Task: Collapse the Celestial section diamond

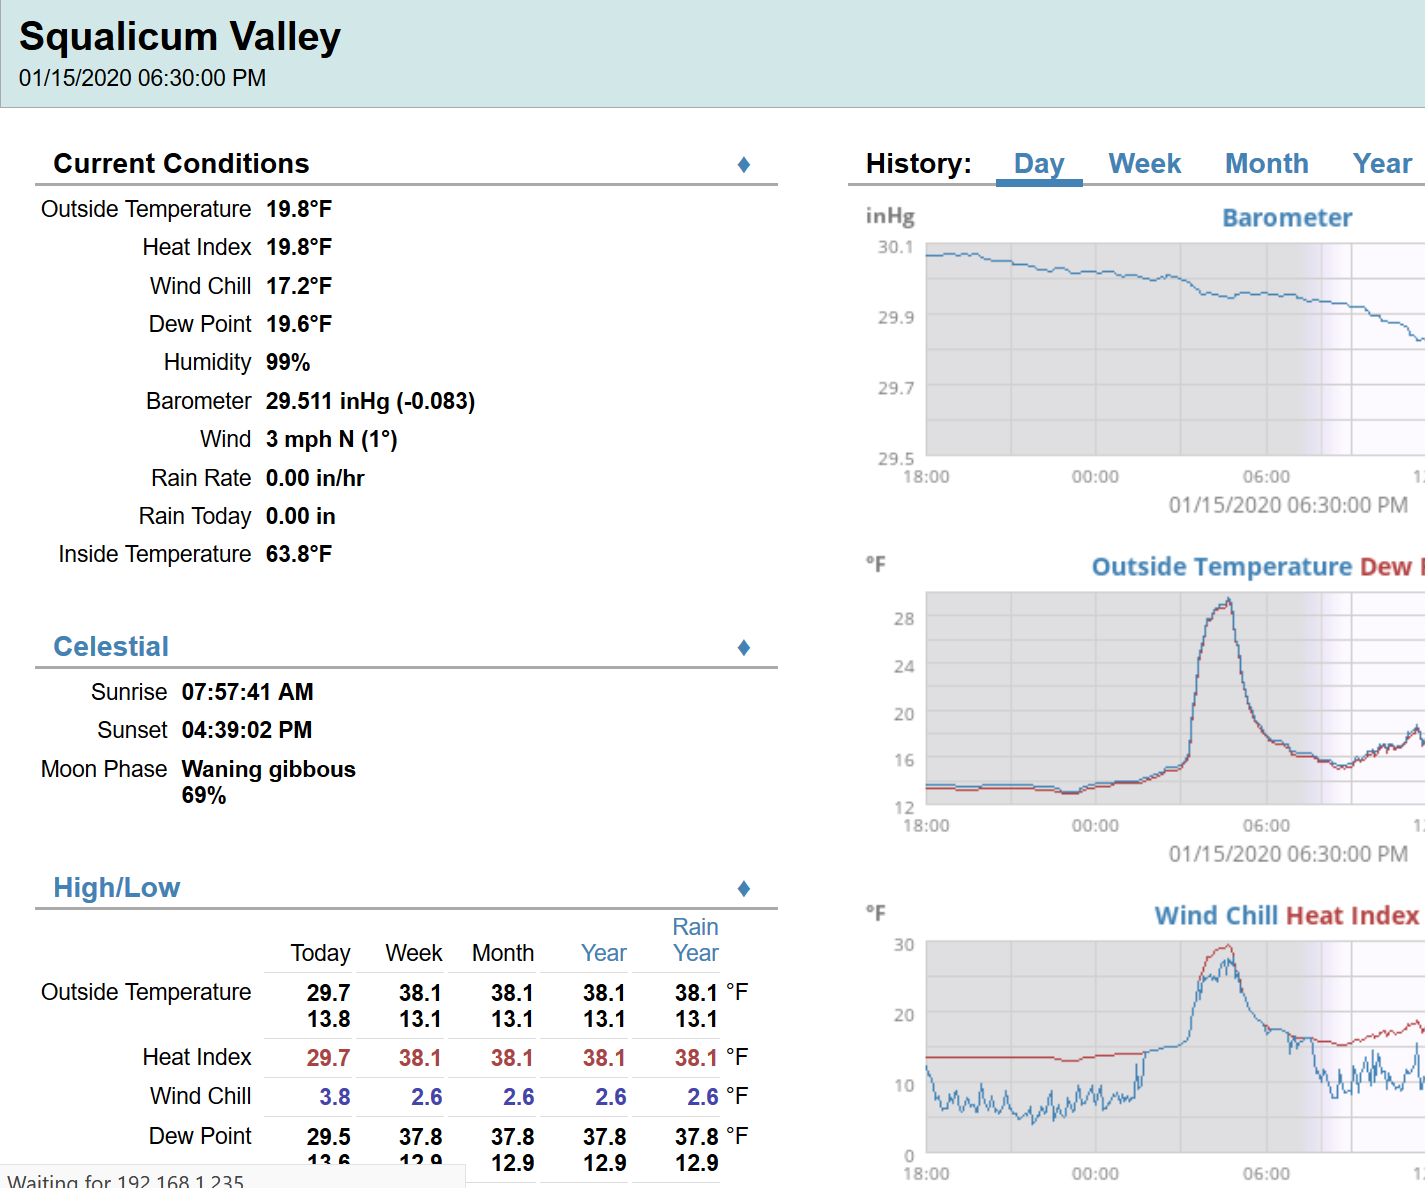Action: pos(743,647)
